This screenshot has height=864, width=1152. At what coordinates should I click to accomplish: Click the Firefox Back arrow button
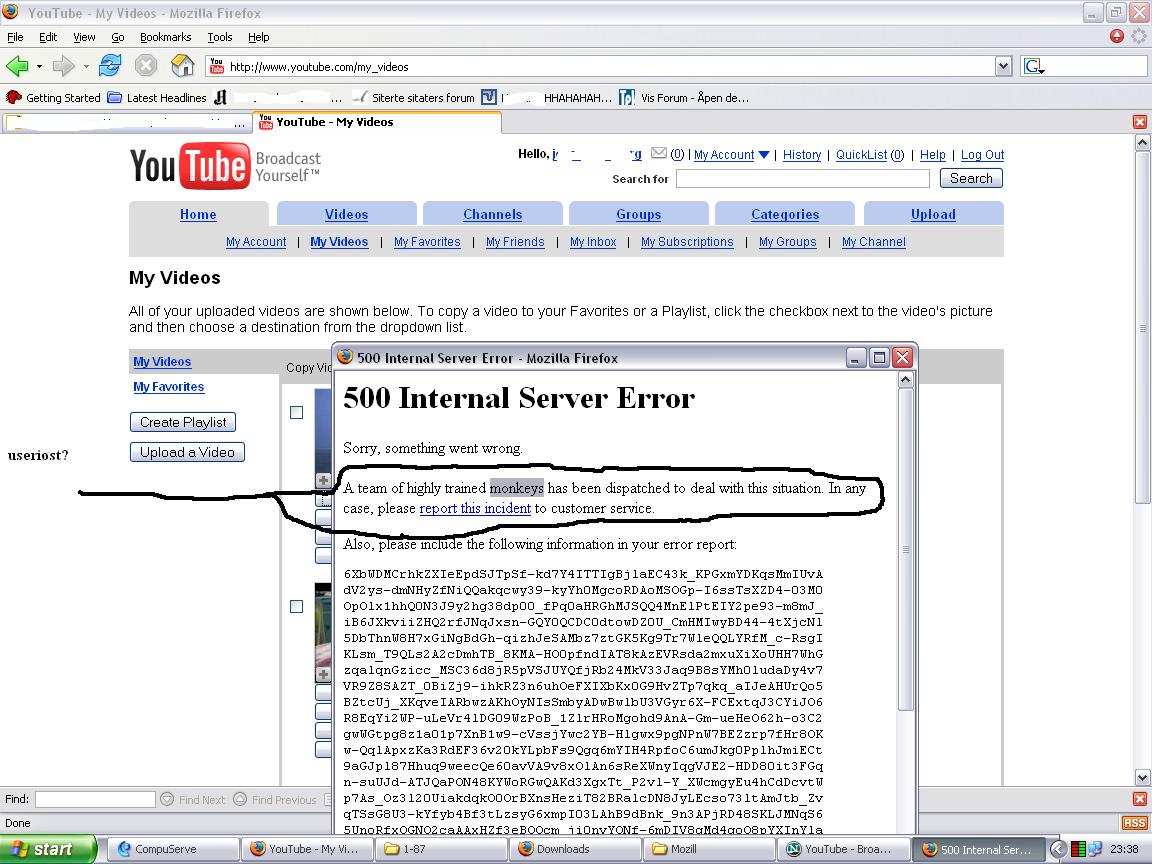point(18,66)
